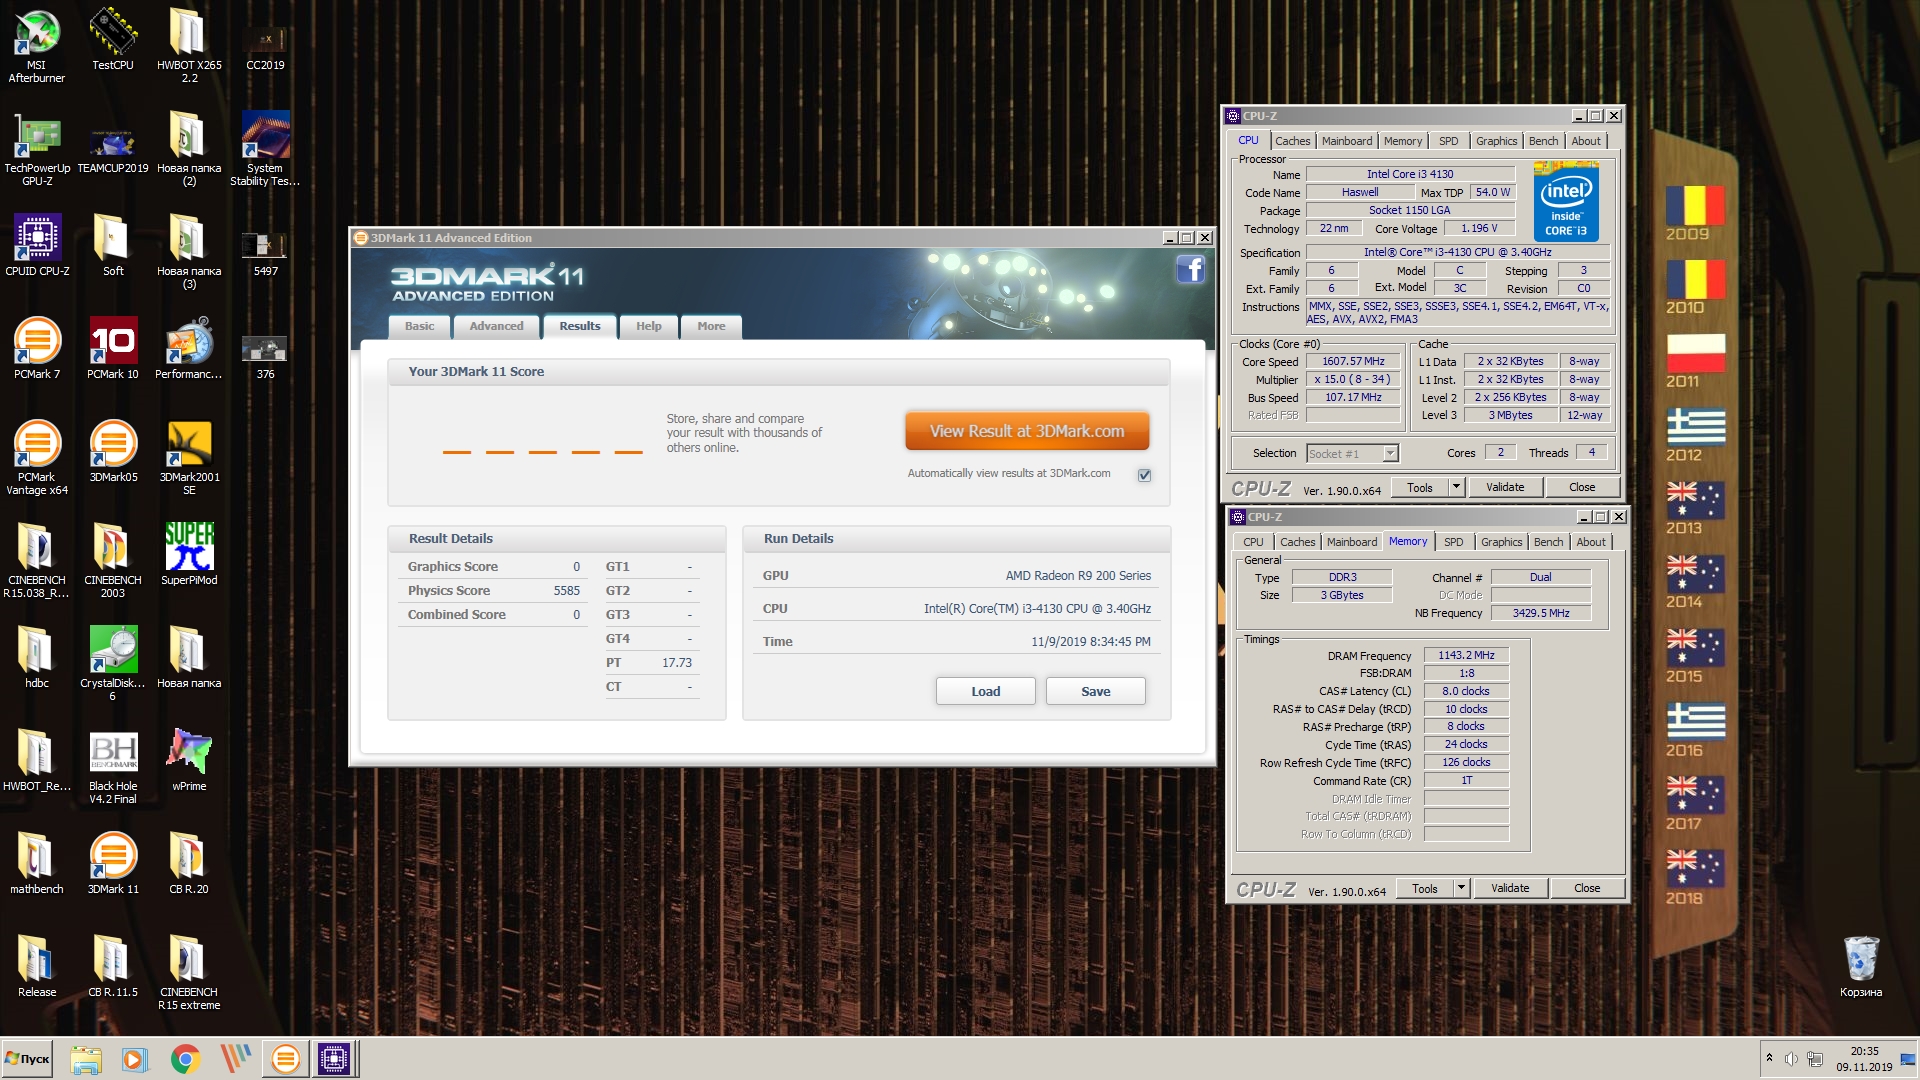Click Chrome icon in taskbar
This screenshot has height=1080, width=1920.
pyautogui.click(x=185, y=1058)
